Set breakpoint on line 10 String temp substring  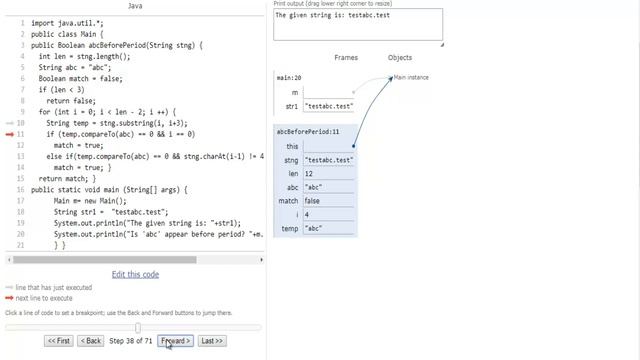(117, 123)
